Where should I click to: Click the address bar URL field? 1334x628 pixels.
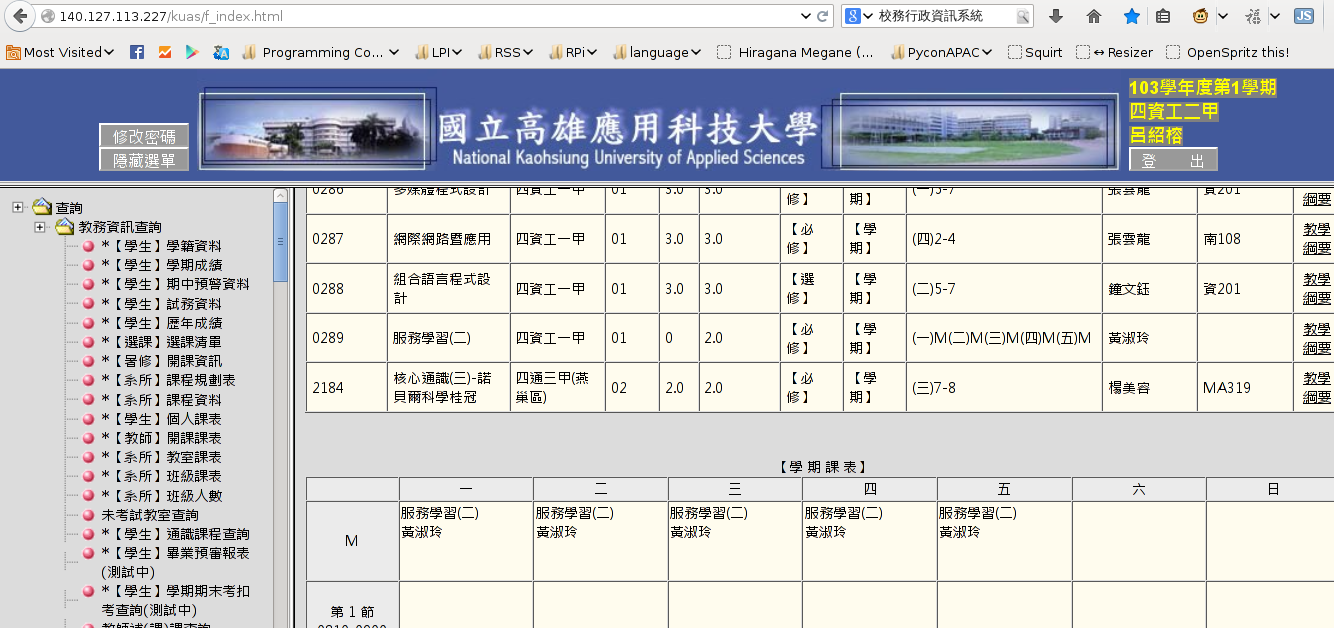coord(420,16)
